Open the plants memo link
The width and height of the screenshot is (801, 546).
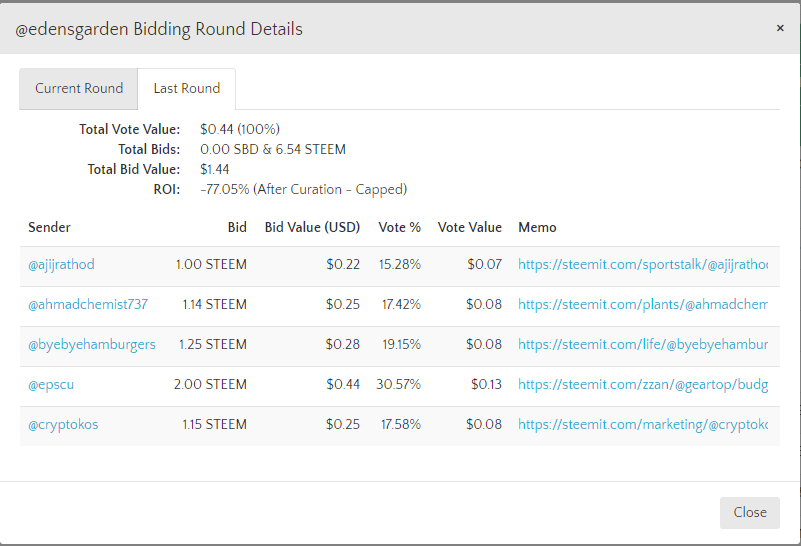click(x=643, y=305)
